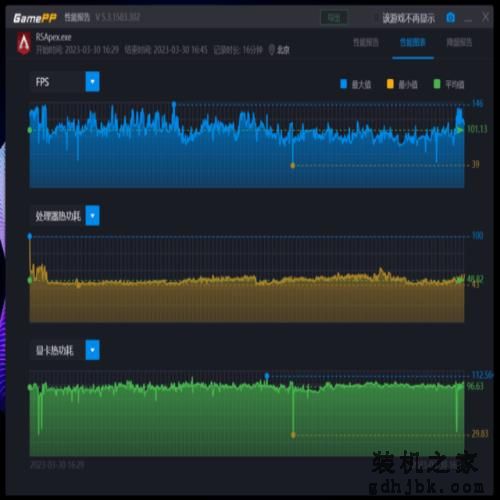Expand the 处理器热功耗 dropdown arrow
500x500 pixels.
pos(92,215)
